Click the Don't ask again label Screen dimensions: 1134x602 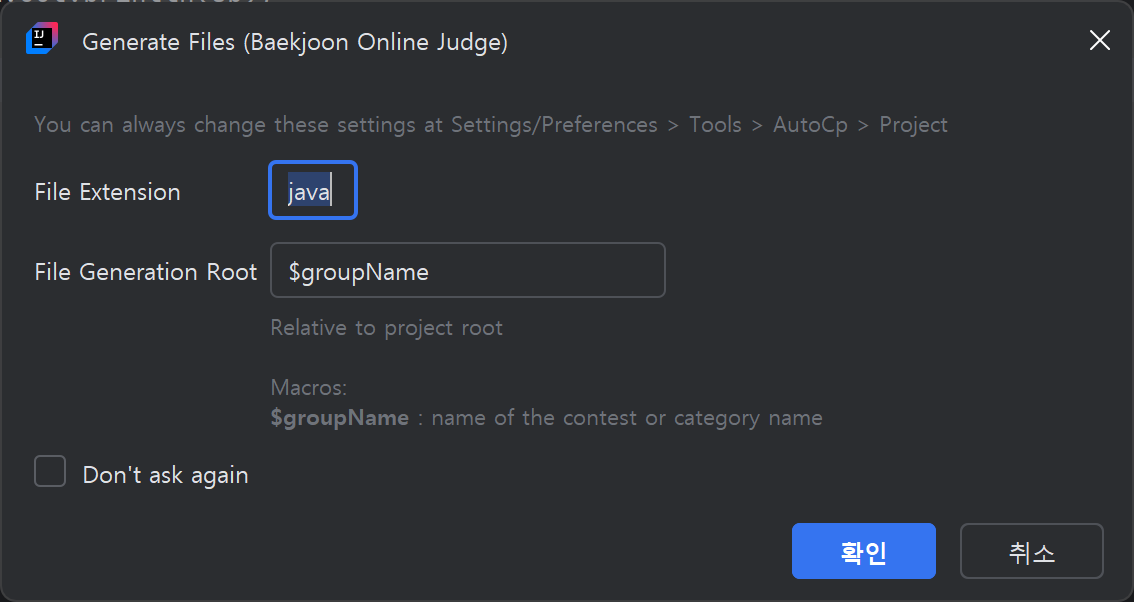point(166,475)
